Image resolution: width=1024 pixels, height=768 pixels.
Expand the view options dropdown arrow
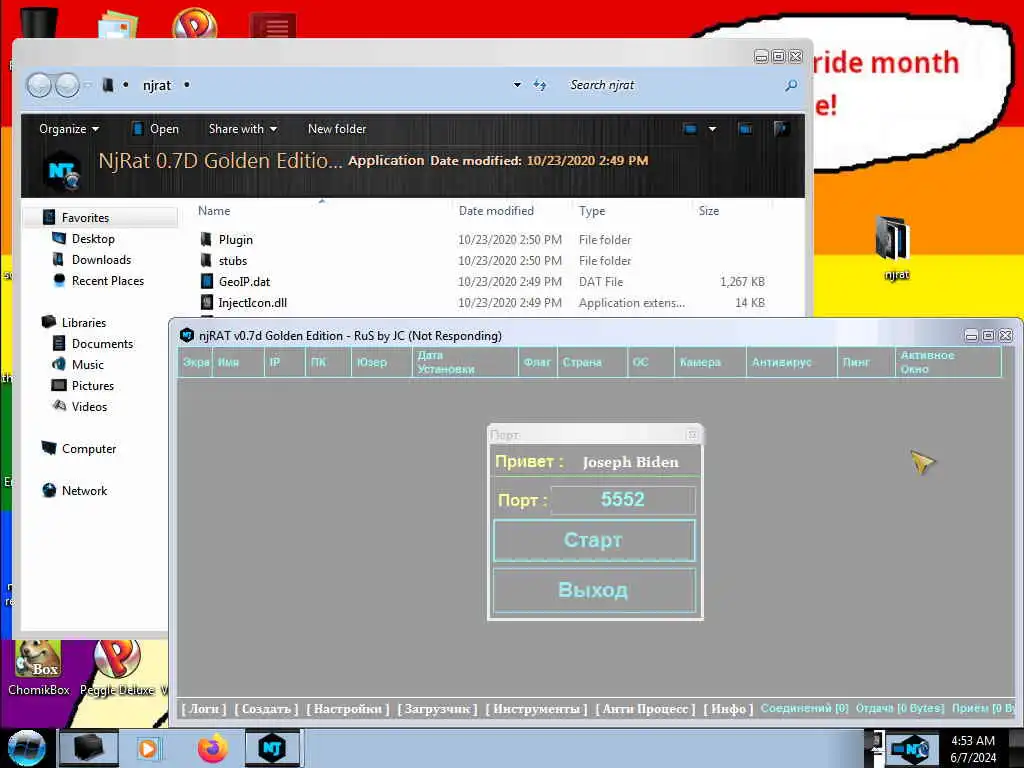tap(712, 129)
